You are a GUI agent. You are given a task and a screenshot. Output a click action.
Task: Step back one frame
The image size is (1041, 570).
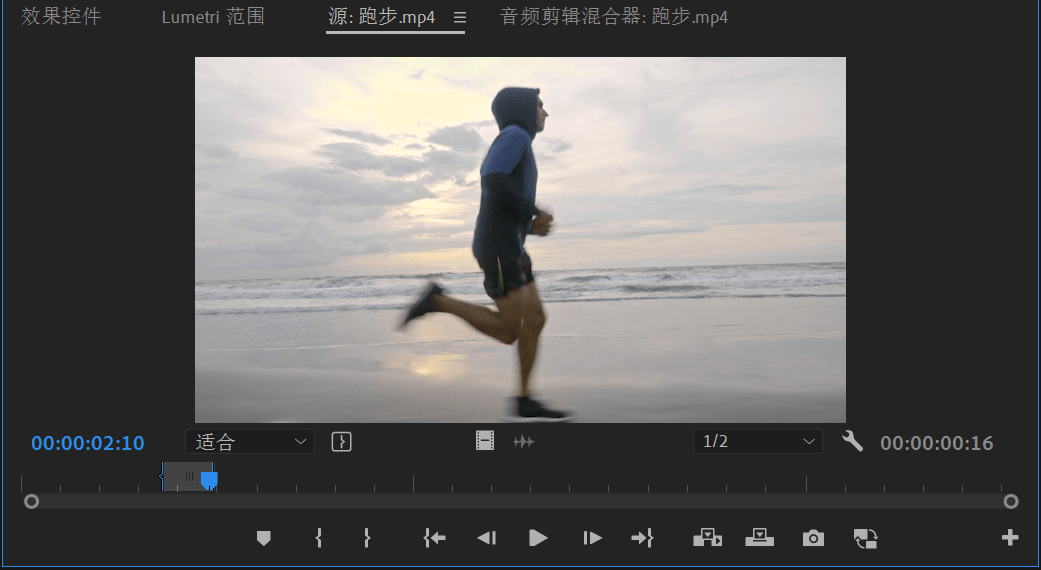[487, 537]
